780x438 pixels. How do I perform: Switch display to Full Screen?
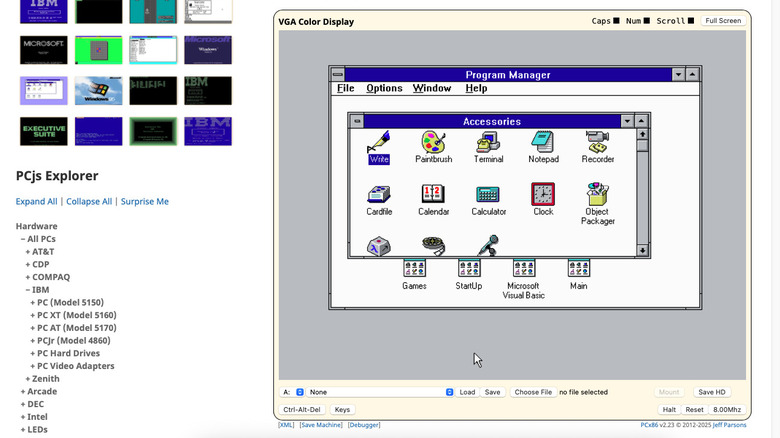pyautogui.click(x=723, y=20)
